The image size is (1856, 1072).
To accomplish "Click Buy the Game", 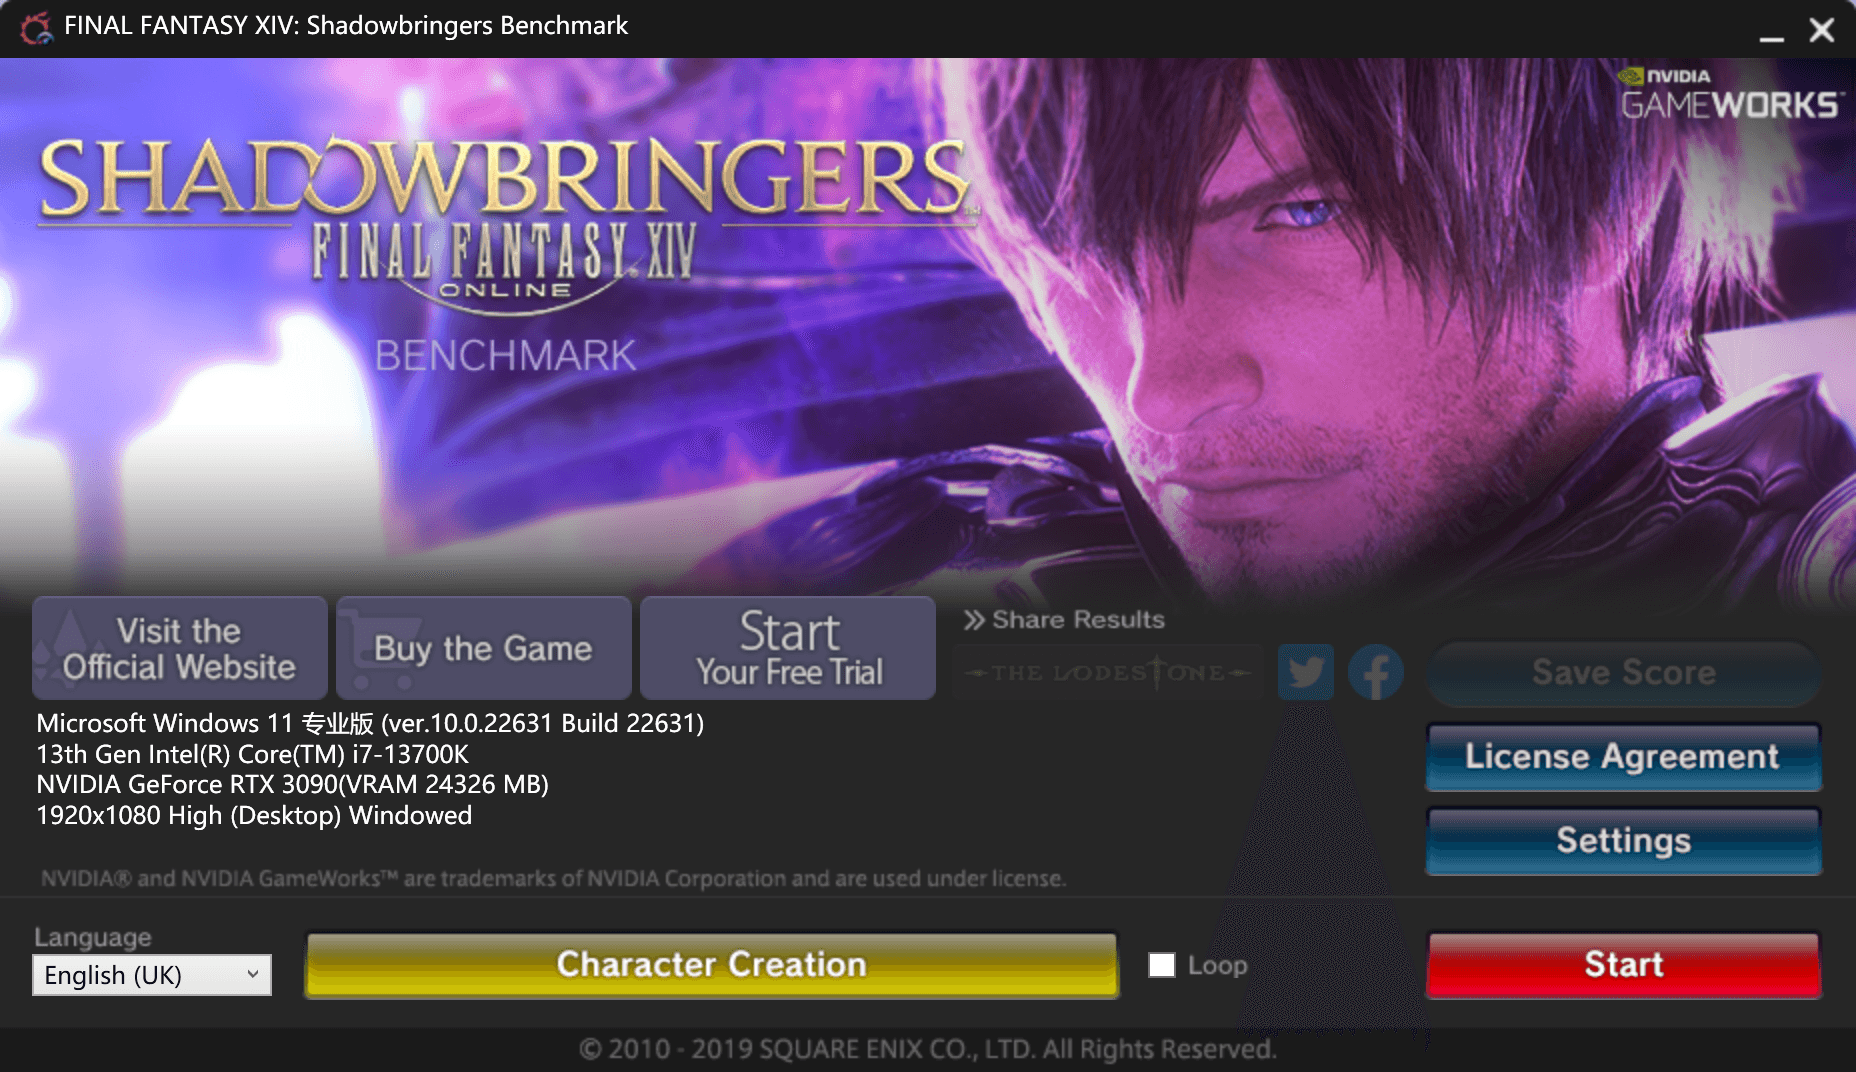I will tap(484, 648).
